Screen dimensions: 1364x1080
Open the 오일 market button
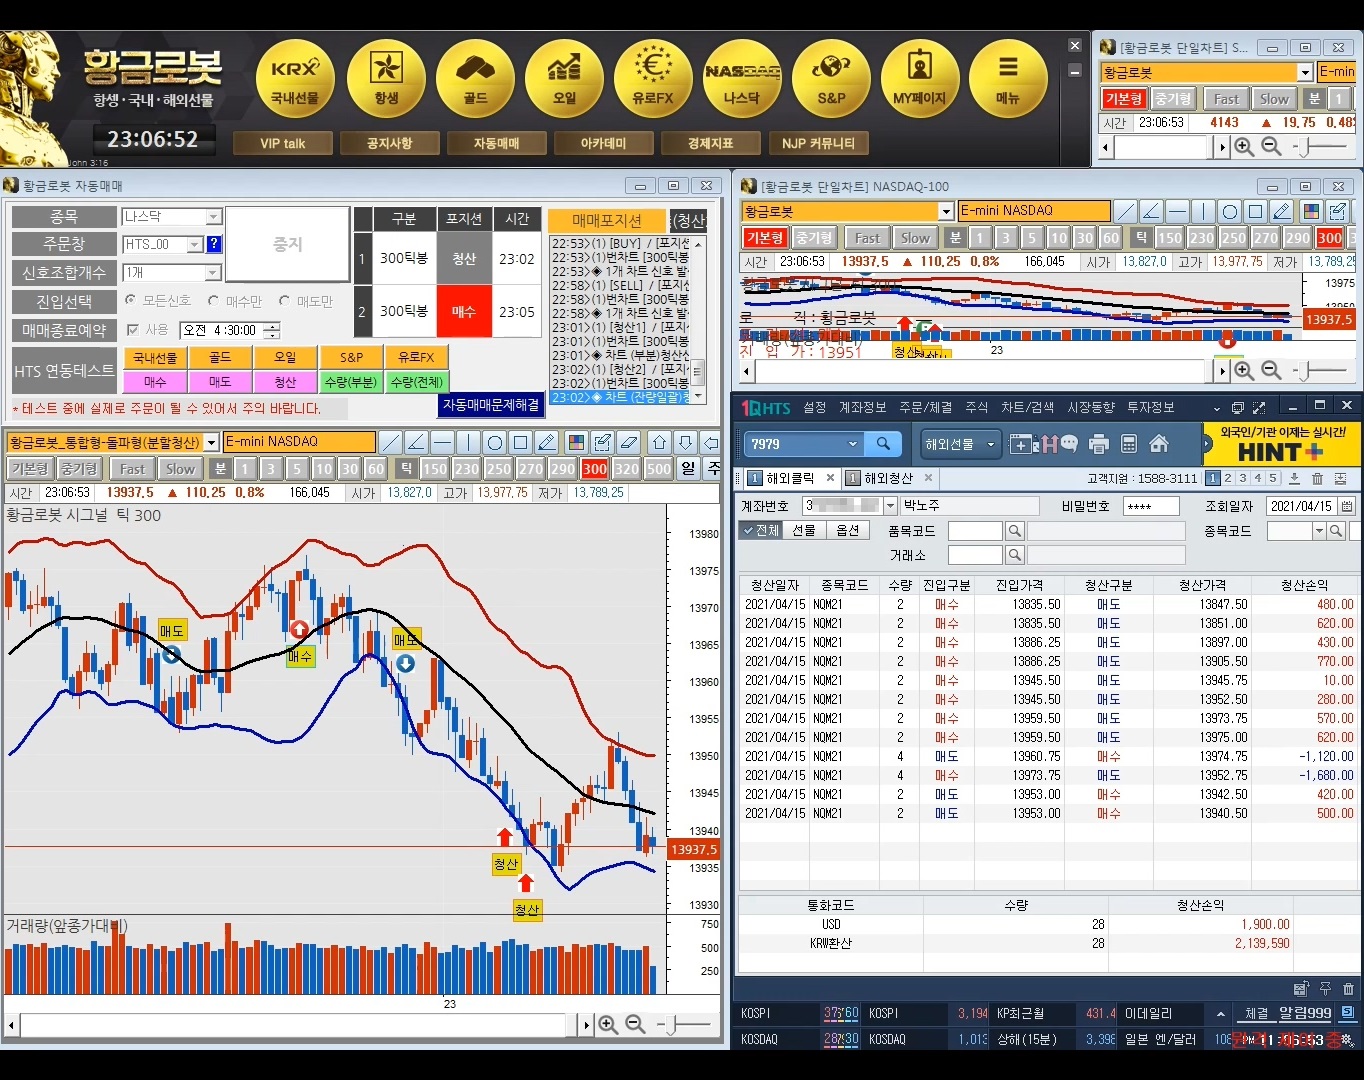click(564, 79)
